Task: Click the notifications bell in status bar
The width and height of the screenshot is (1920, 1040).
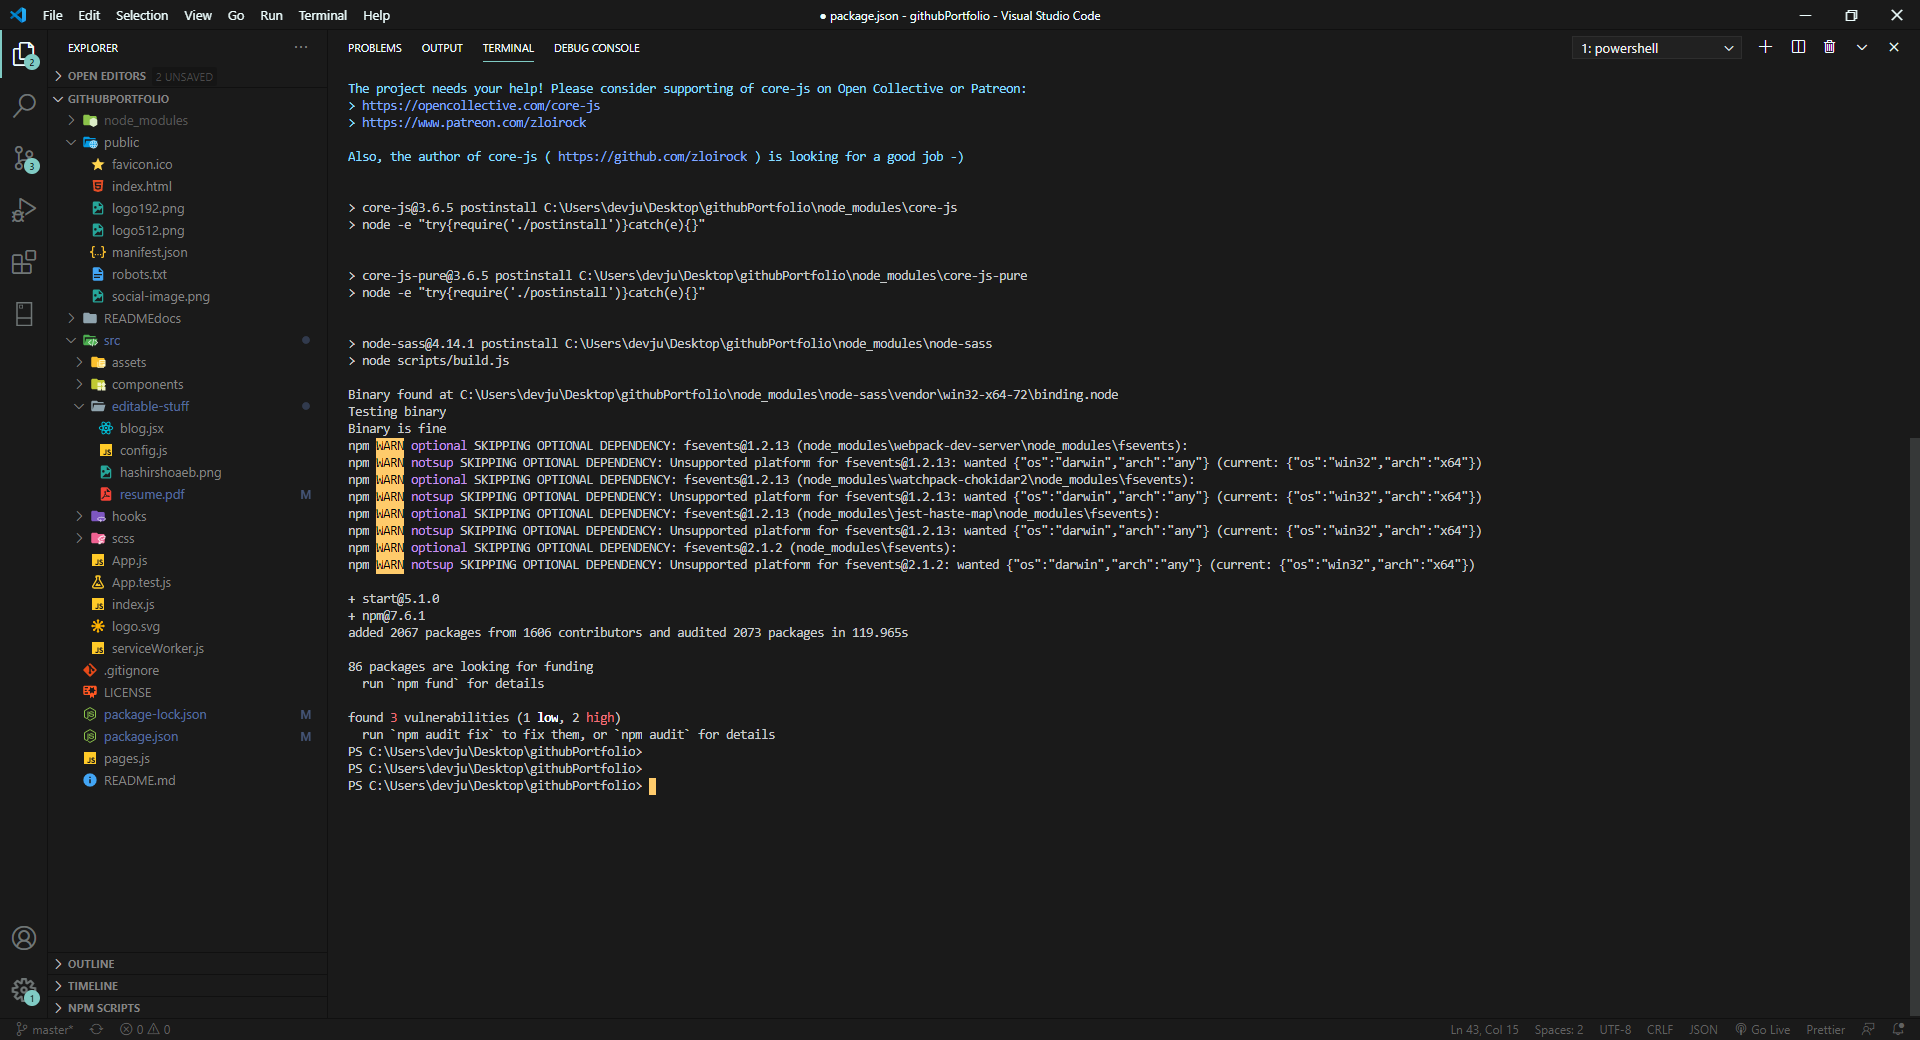Action: click(1898, 1029)
